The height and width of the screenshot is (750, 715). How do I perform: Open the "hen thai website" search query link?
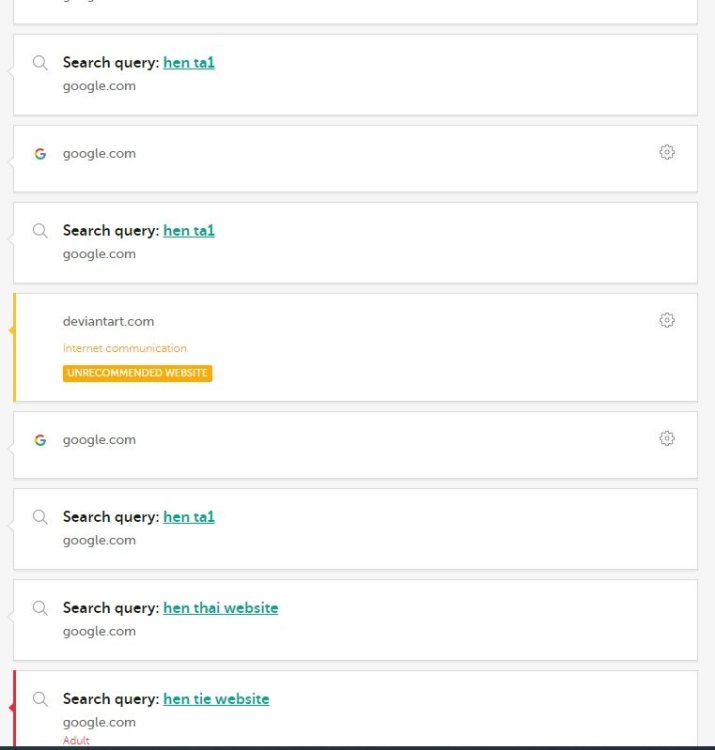point(220,608)
